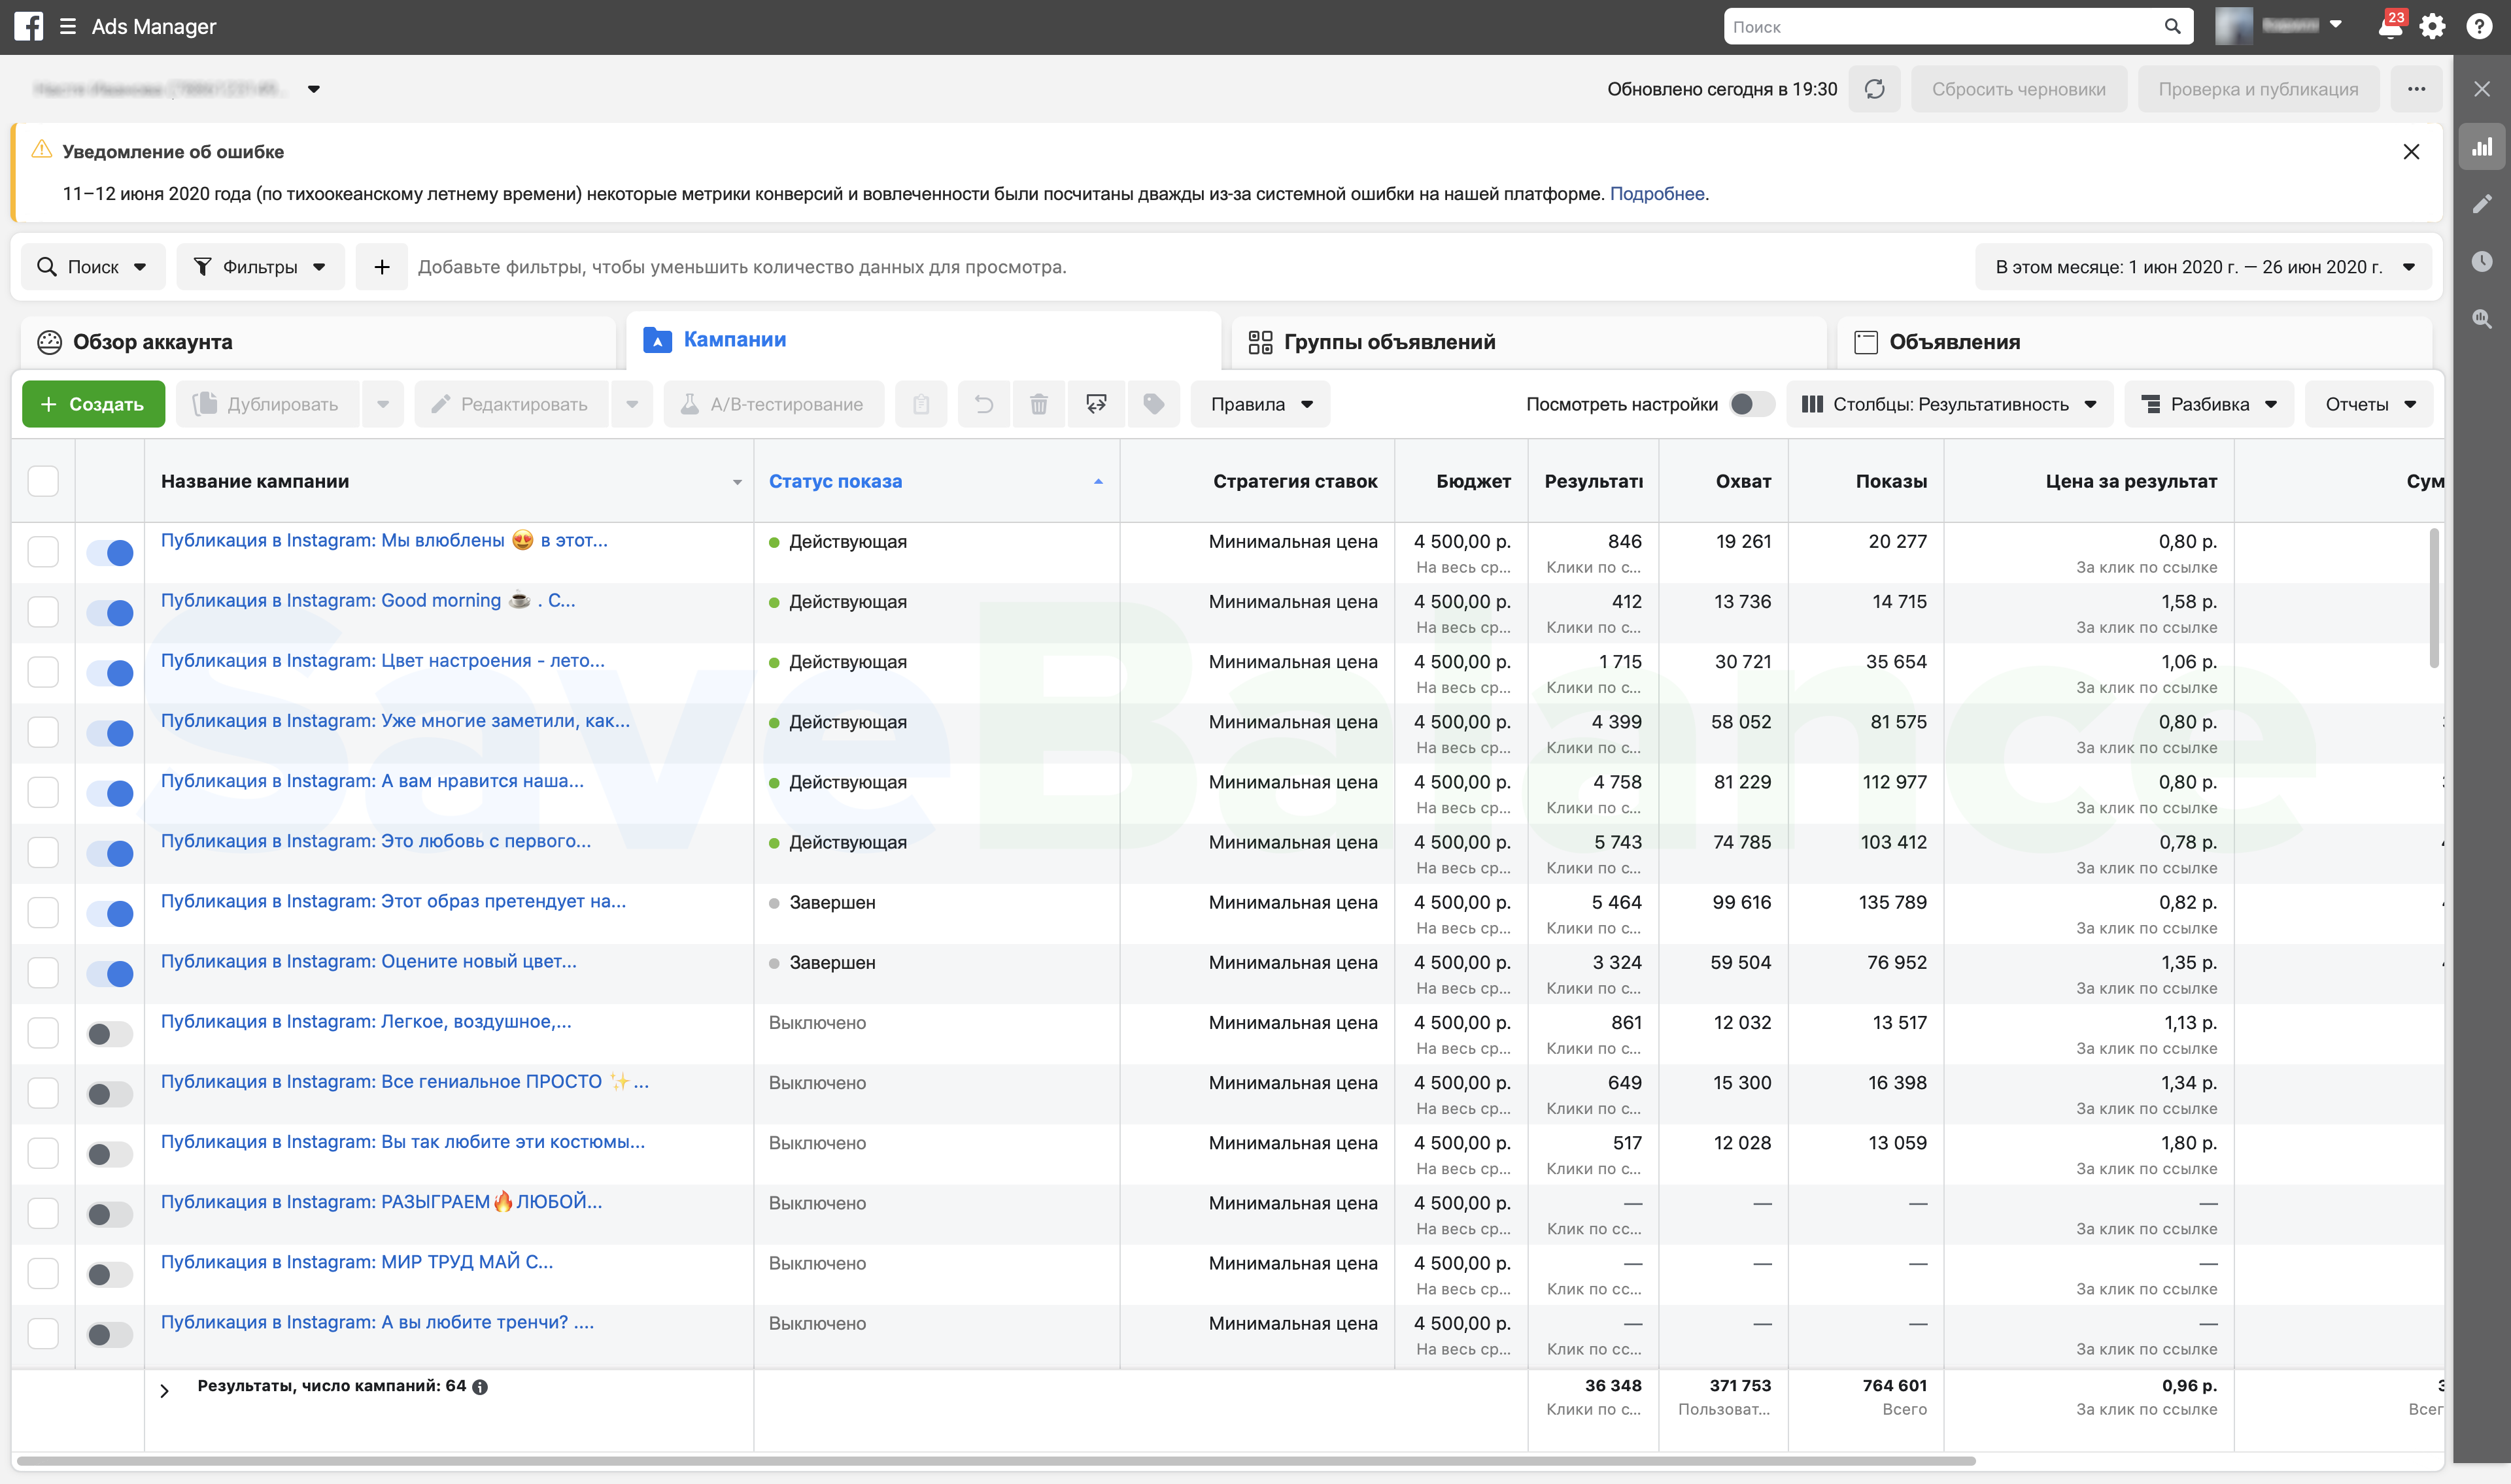Toggle off the Good morning campaign
This screenshot has width=2511, height=1484.
point(110,612)
